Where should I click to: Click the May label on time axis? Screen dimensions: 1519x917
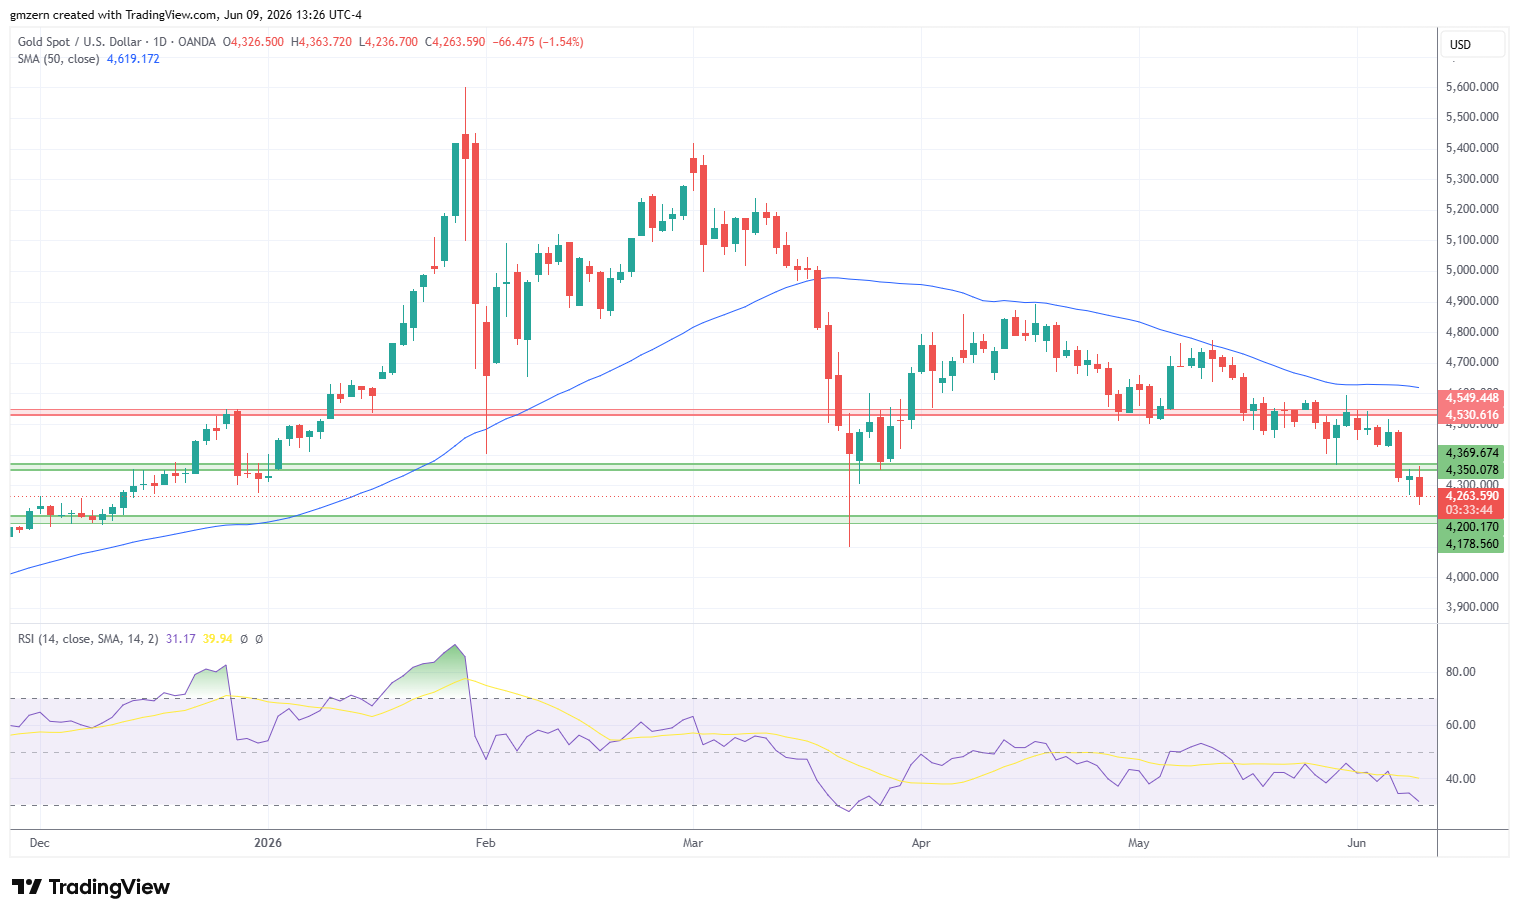click(1139, 843)
